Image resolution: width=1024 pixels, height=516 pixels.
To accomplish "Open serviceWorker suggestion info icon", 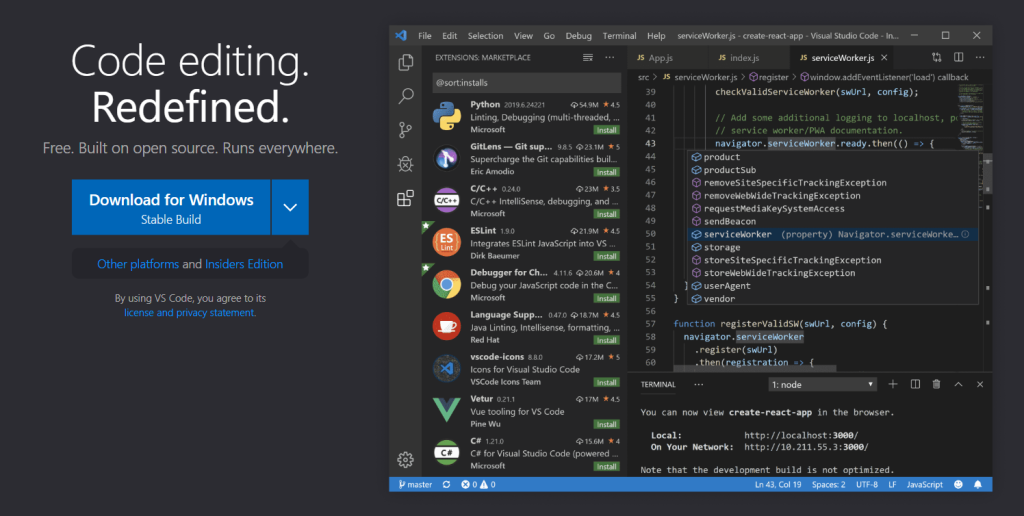I will pos(965,234).
